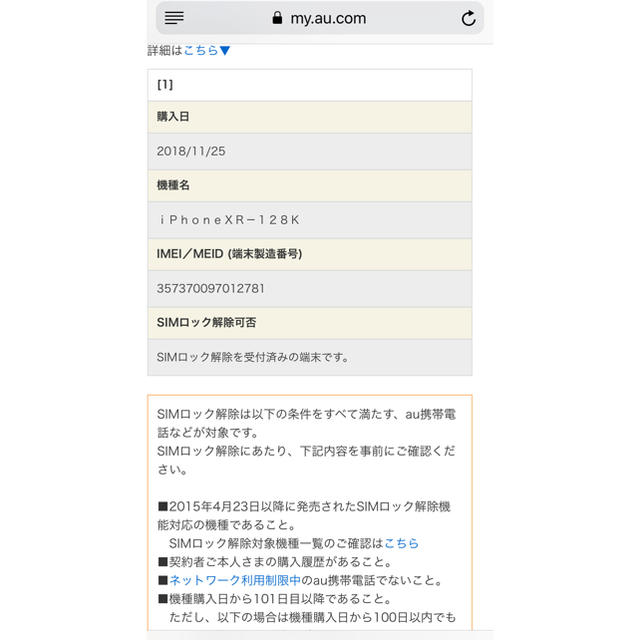This screenshot has height=640, width=640.
Task: Select the [1] entry header
Action: pos(310,85)
